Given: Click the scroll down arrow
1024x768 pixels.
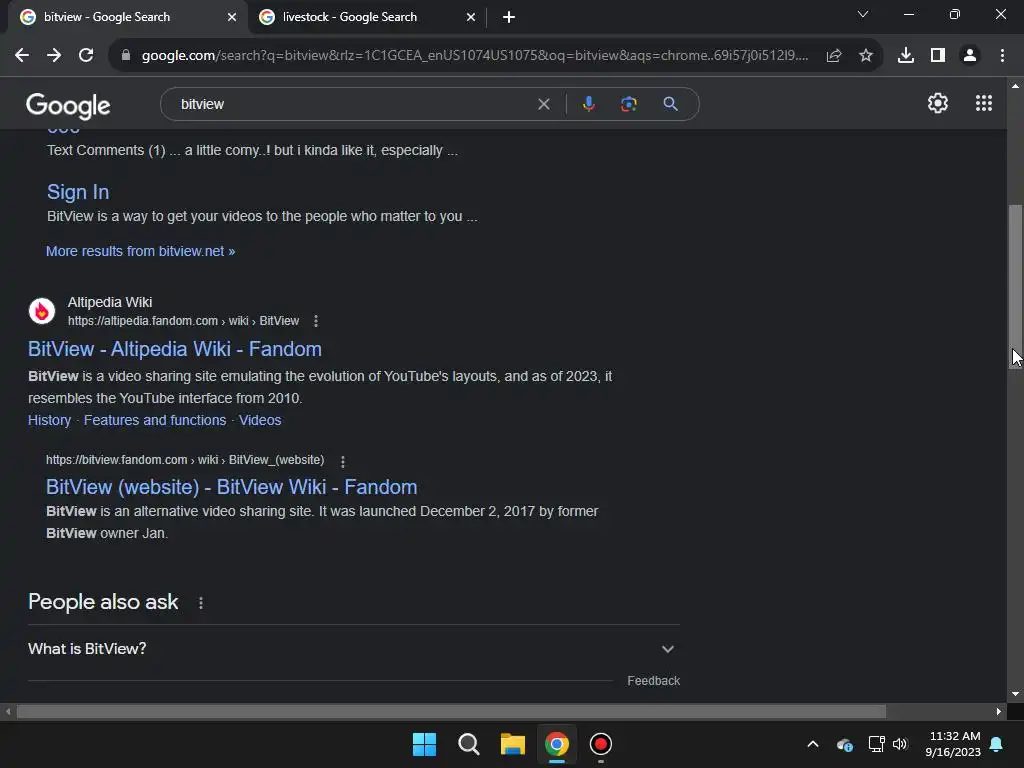Looking at the screenshot, I should pyautogui.click(x=1015, y=694).
